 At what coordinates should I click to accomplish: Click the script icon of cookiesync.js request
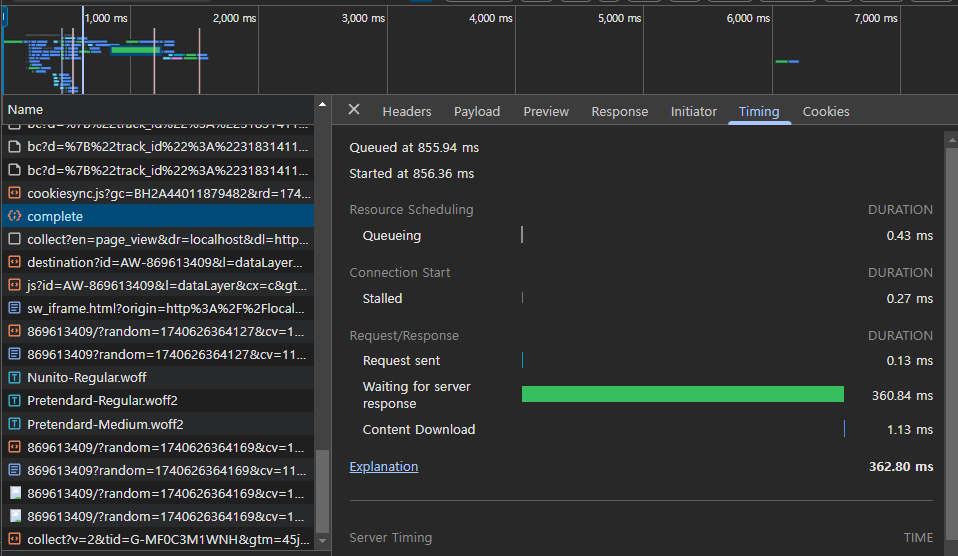tap(14, 193)
